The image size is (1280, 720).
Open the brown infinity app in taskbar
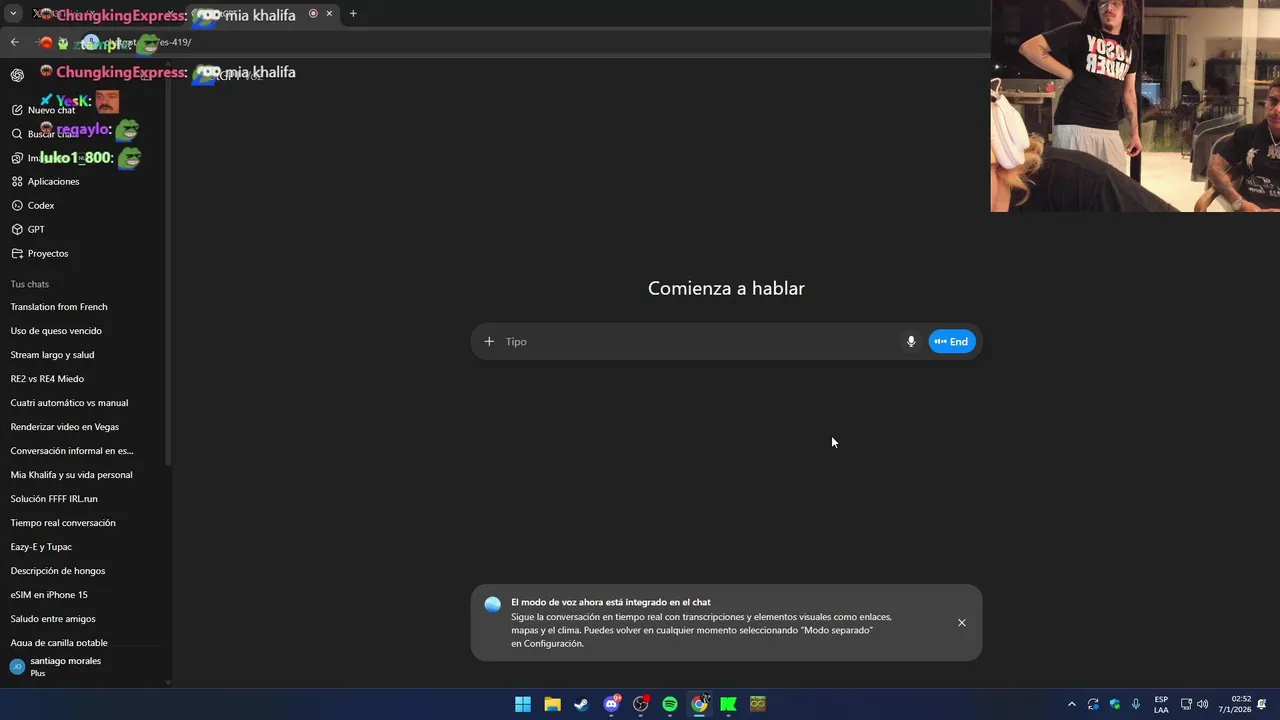757,704
